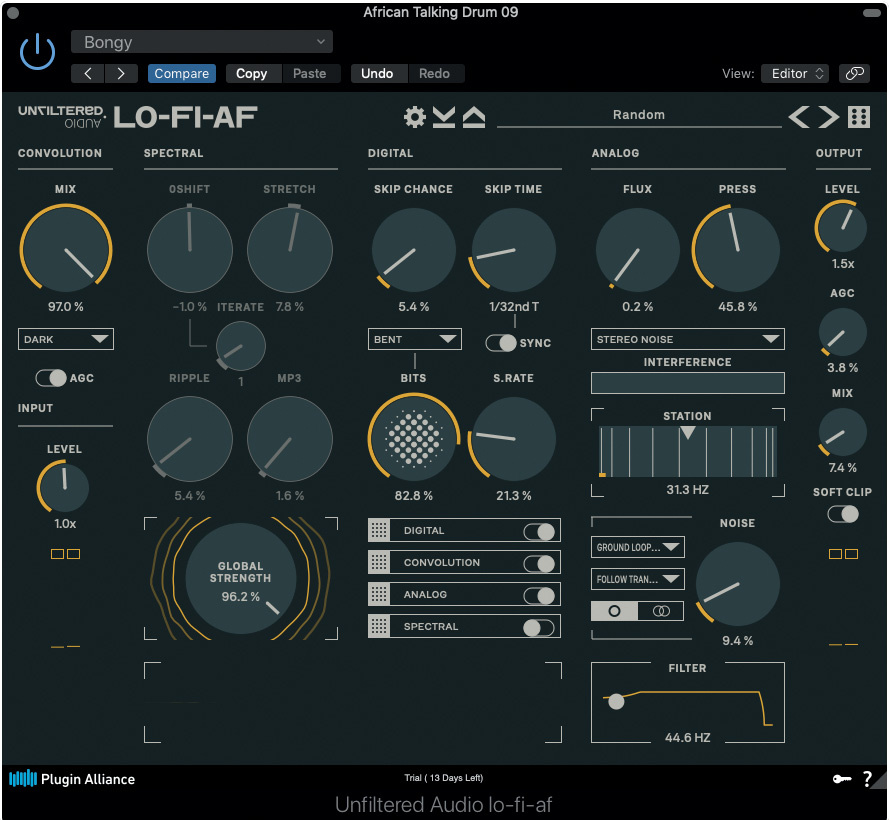Open the settings gear icon

pos(414,117)
